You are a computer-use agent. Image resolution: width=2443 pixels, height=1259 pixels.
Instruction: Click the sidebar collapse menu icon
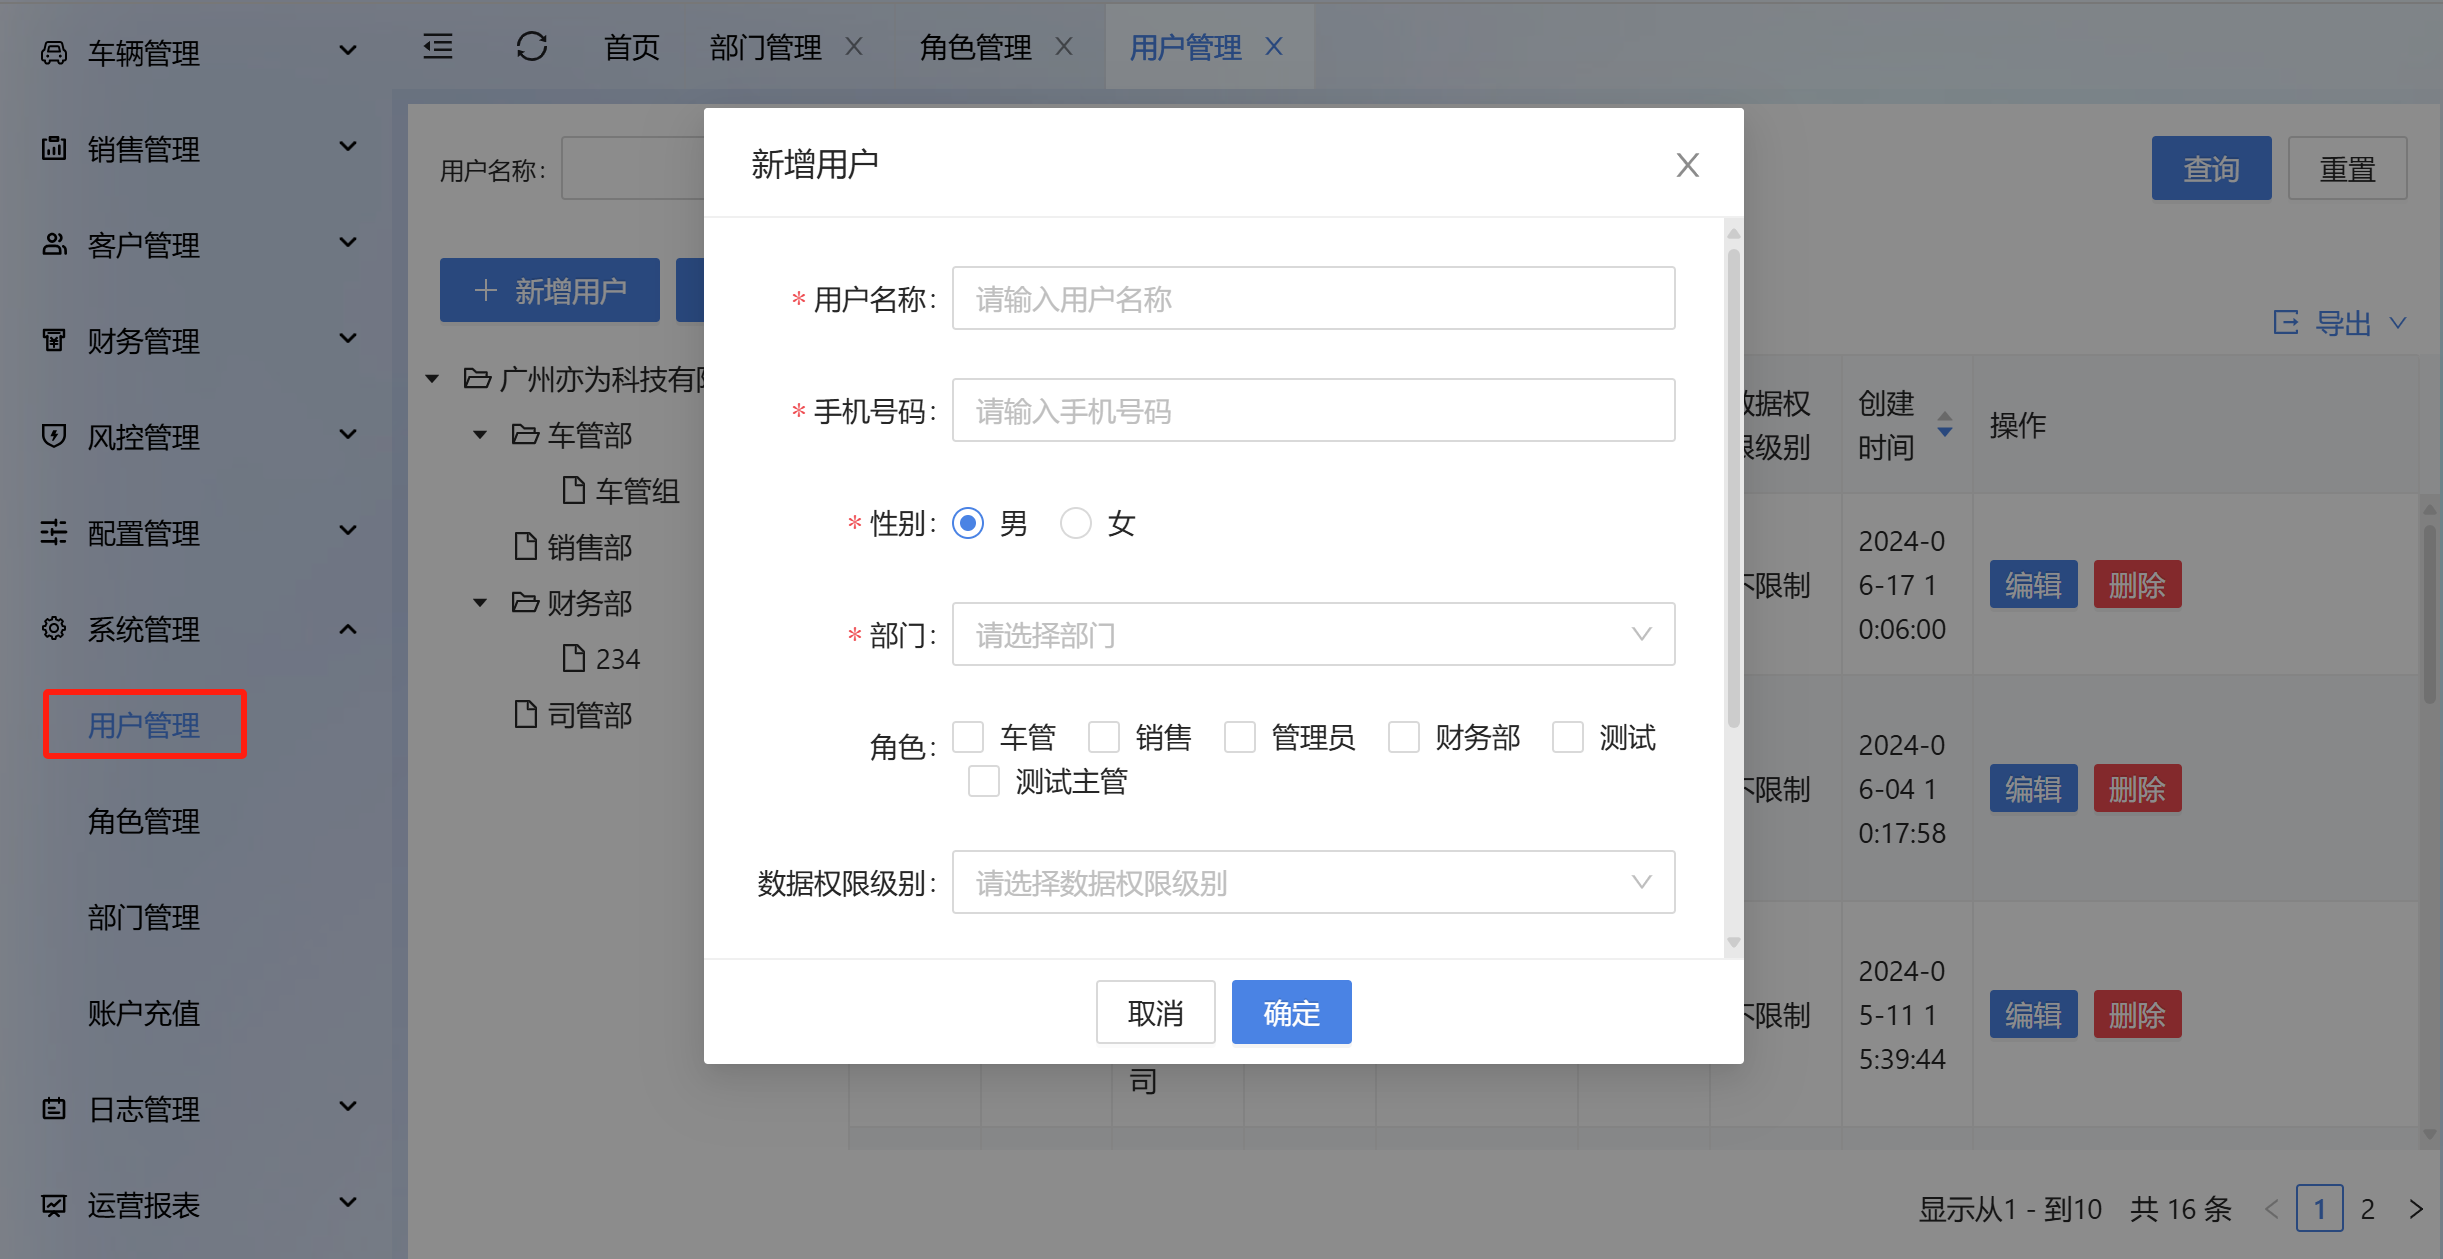[438, 47]
